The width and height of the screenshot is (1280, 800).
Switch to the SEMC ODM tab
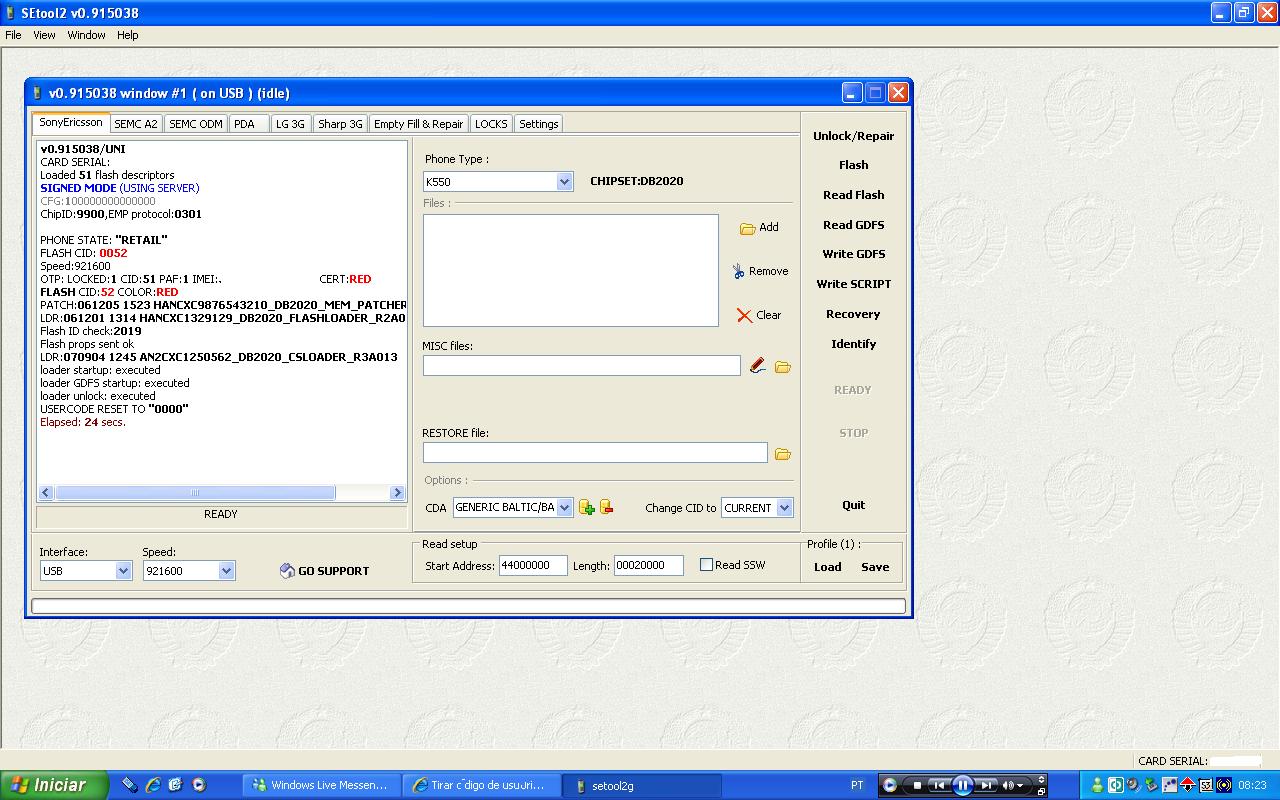196,124
